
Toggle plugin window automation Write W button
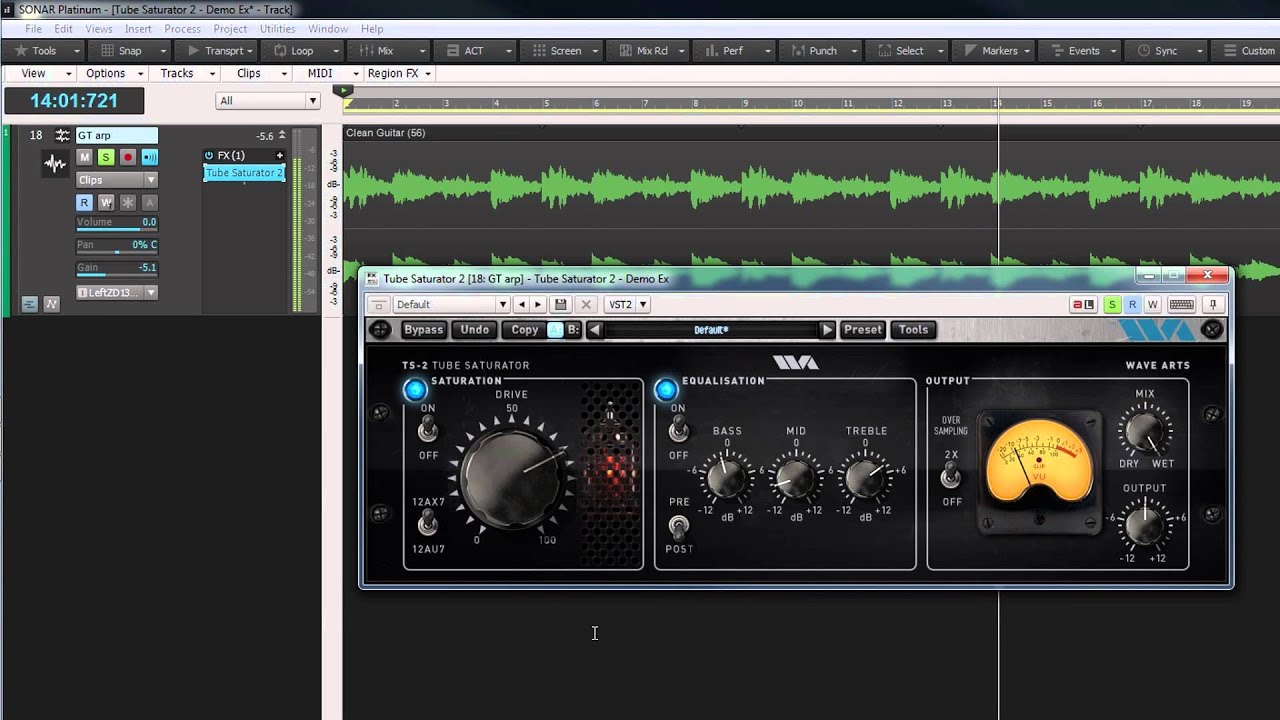click(x=1152, y=304)
